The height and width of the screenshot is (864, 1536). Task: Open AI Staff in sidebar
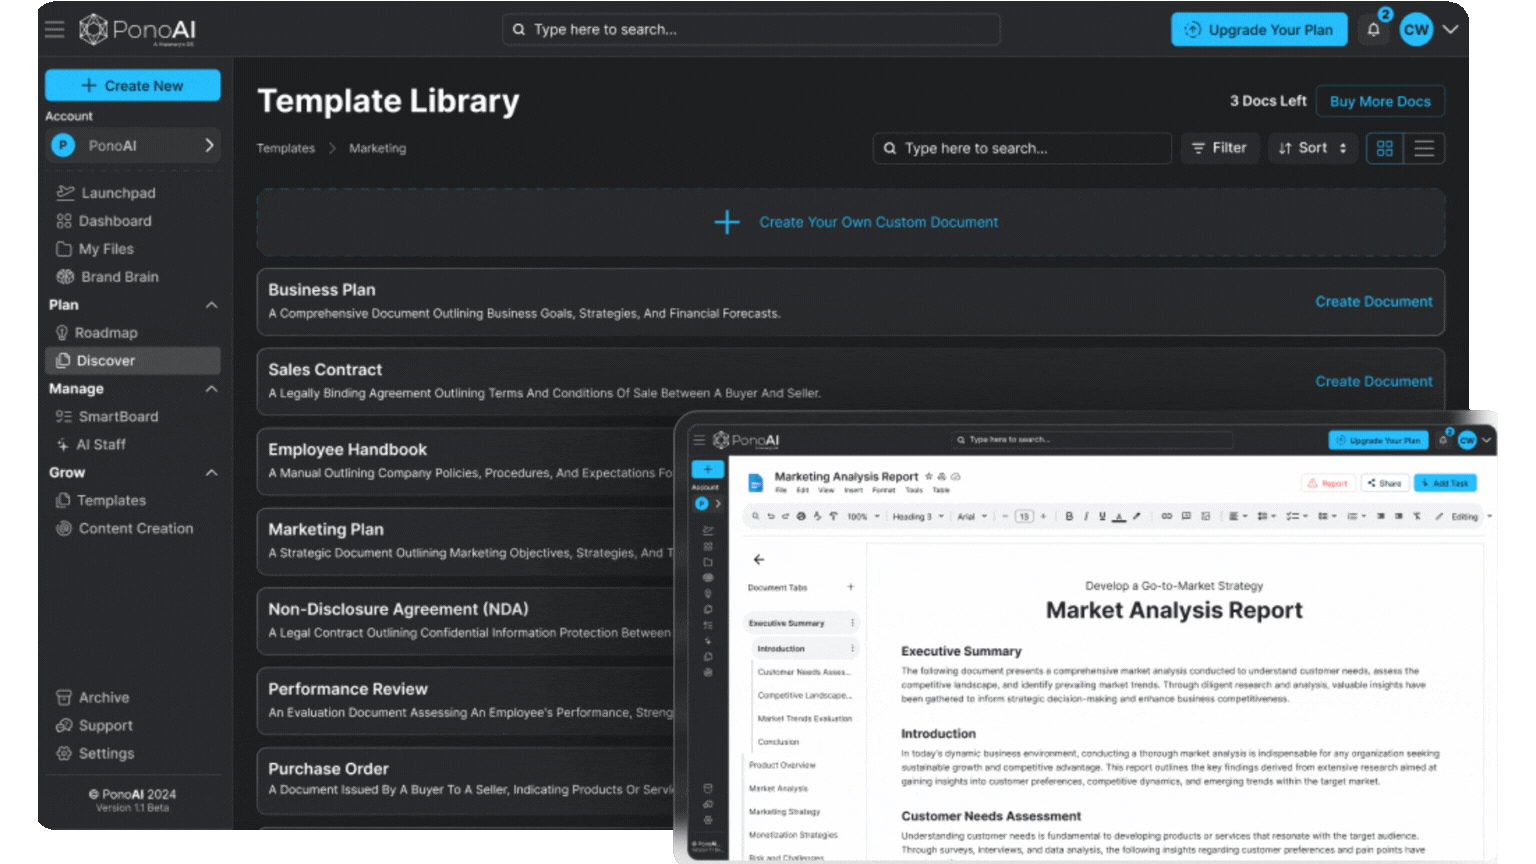tap(101, 445)
